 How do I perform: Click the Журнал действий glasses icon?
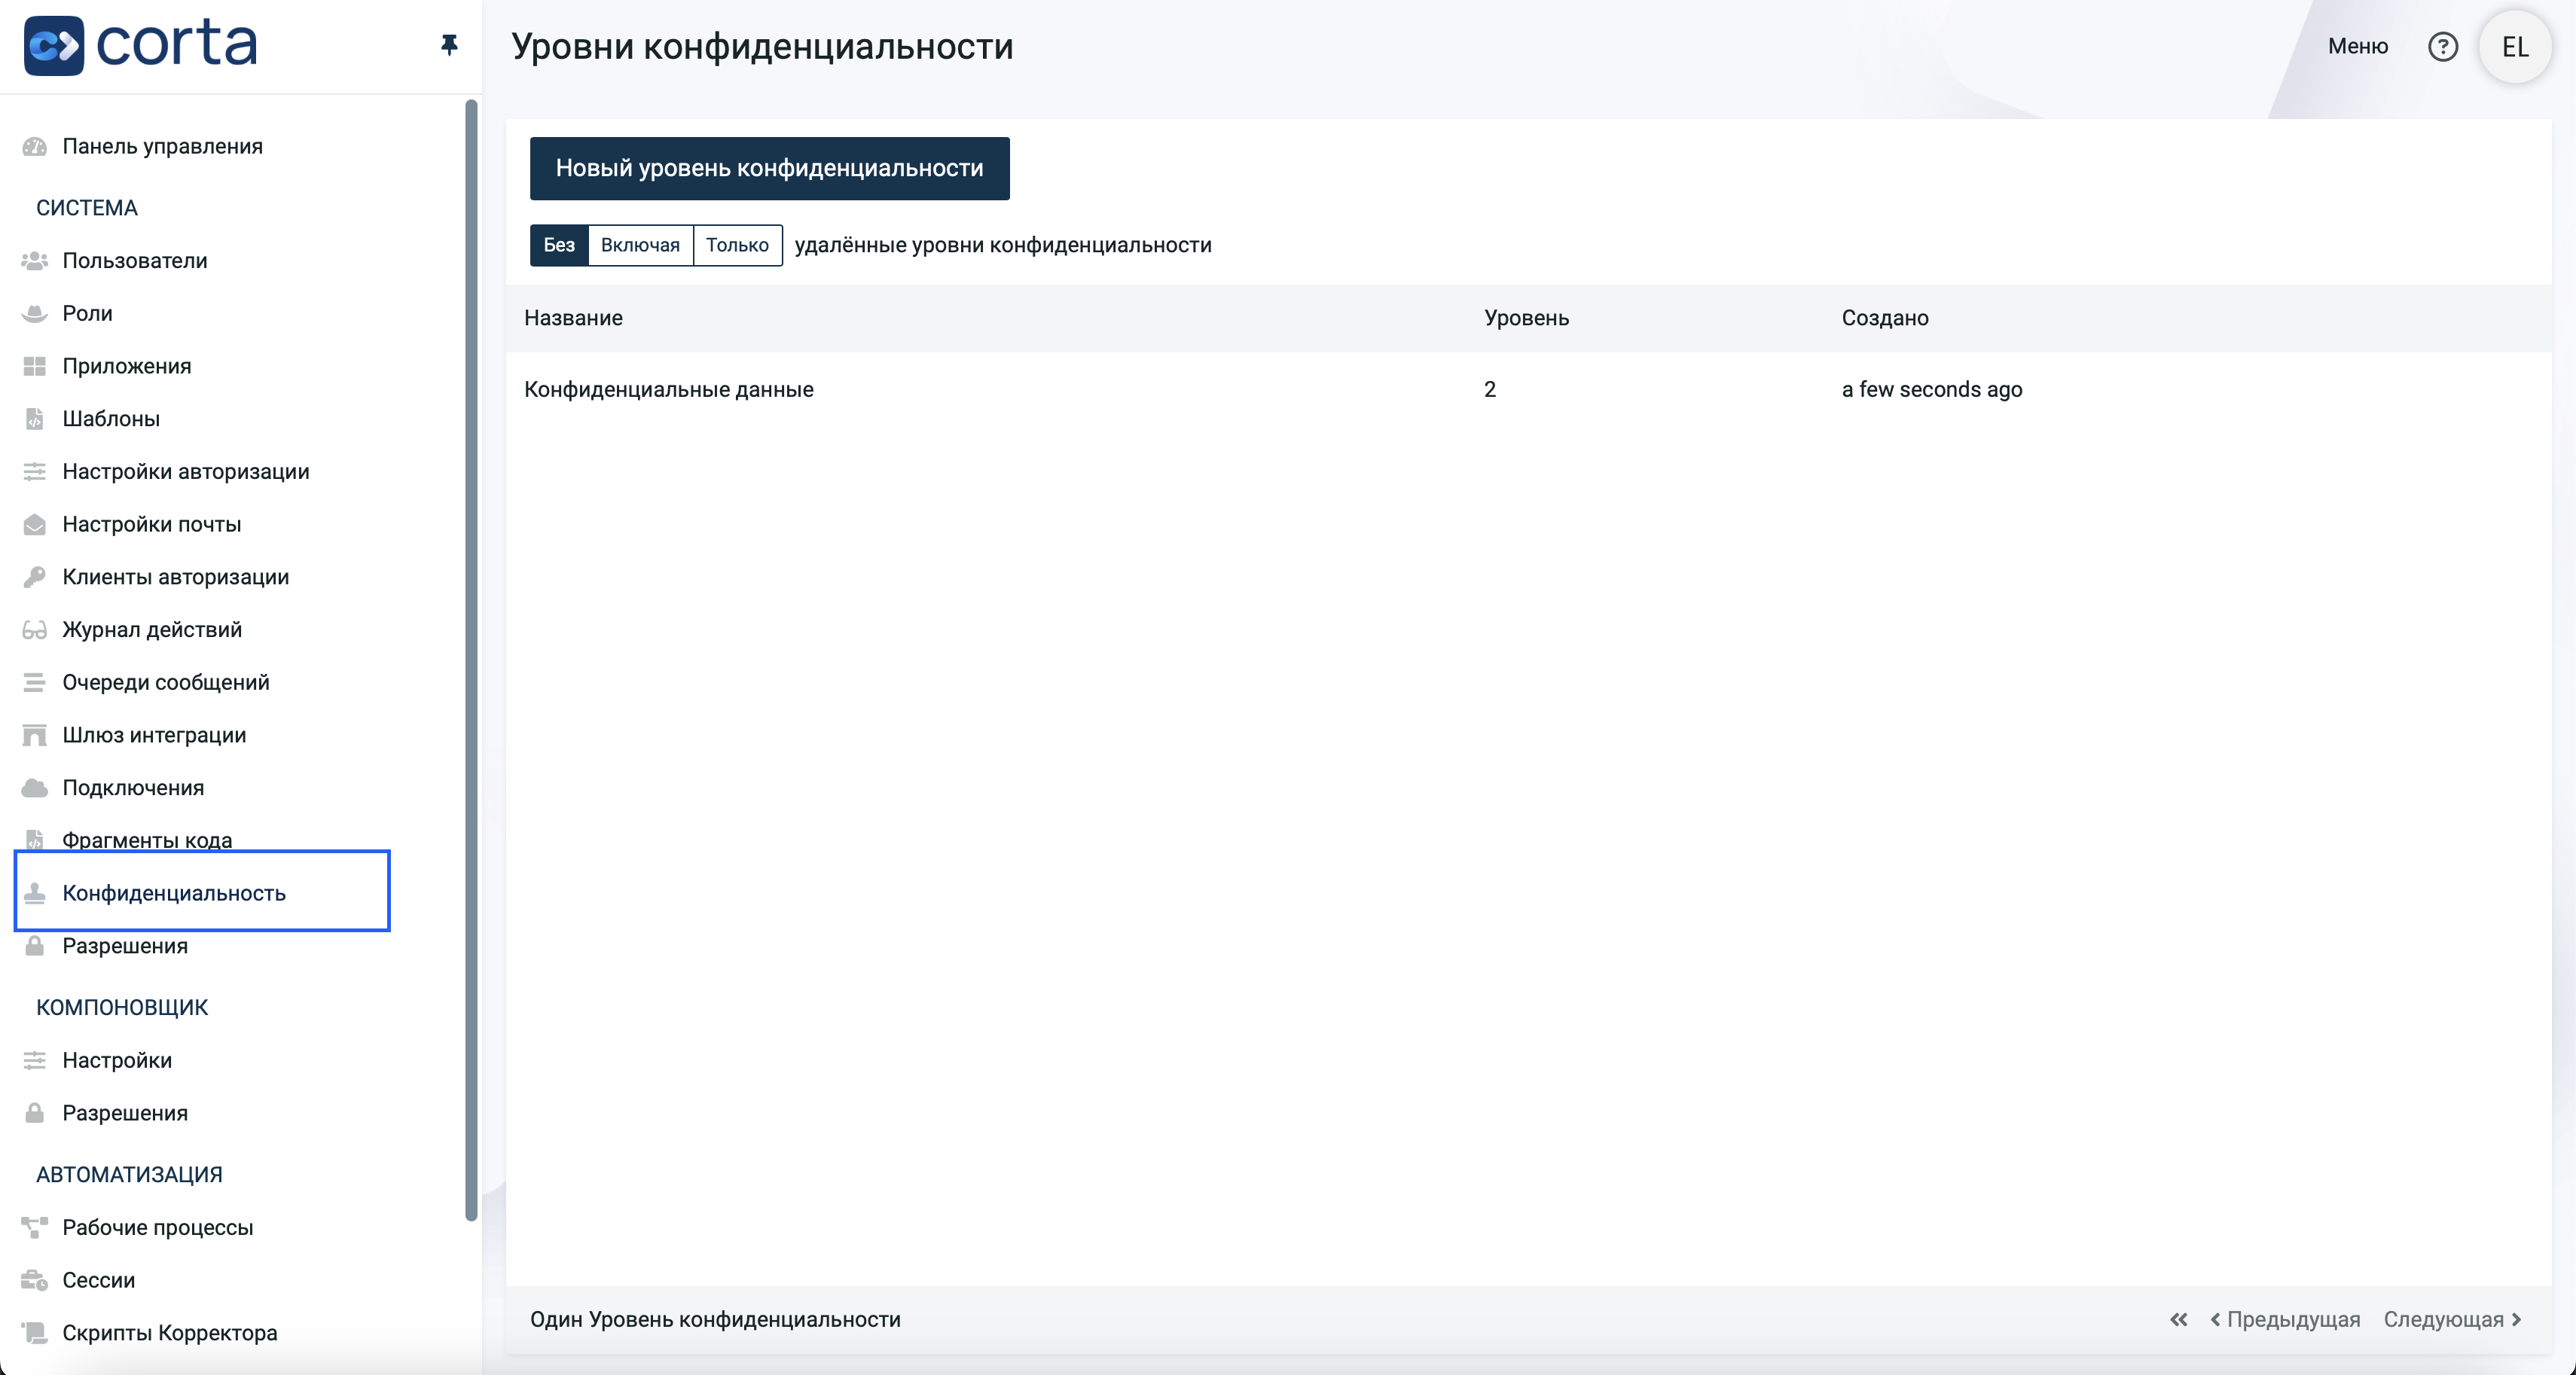pyautogui.click(x=35, y=630)
